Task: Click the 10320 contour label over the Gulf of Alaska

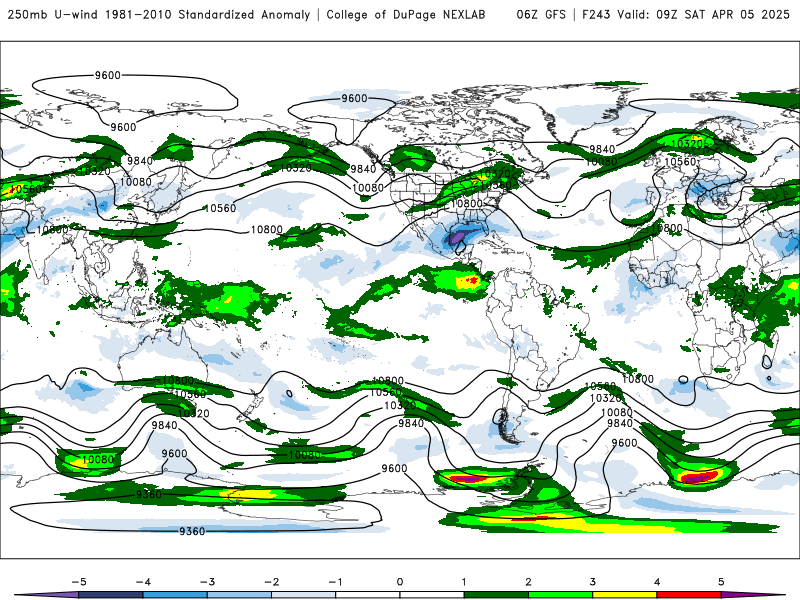Action: tap(296, 168)
